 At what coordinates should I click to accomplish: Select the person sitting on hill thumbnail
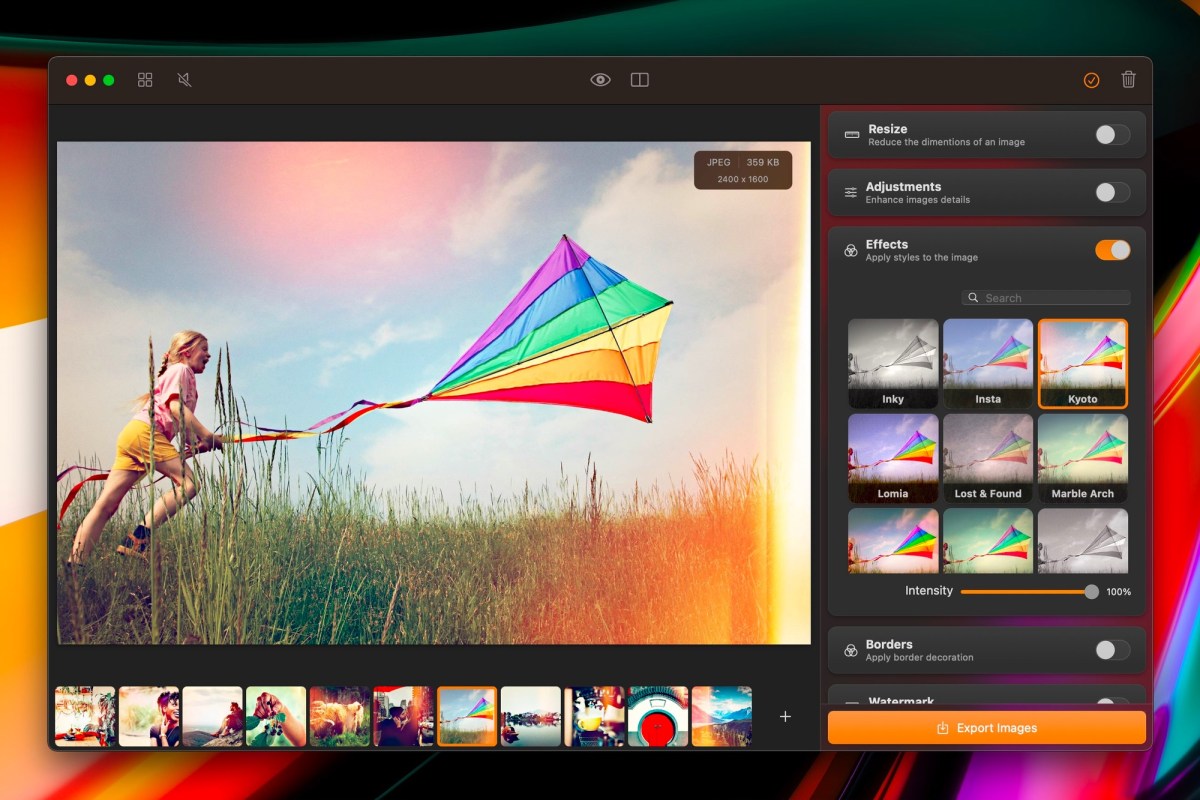coord(212,716)
